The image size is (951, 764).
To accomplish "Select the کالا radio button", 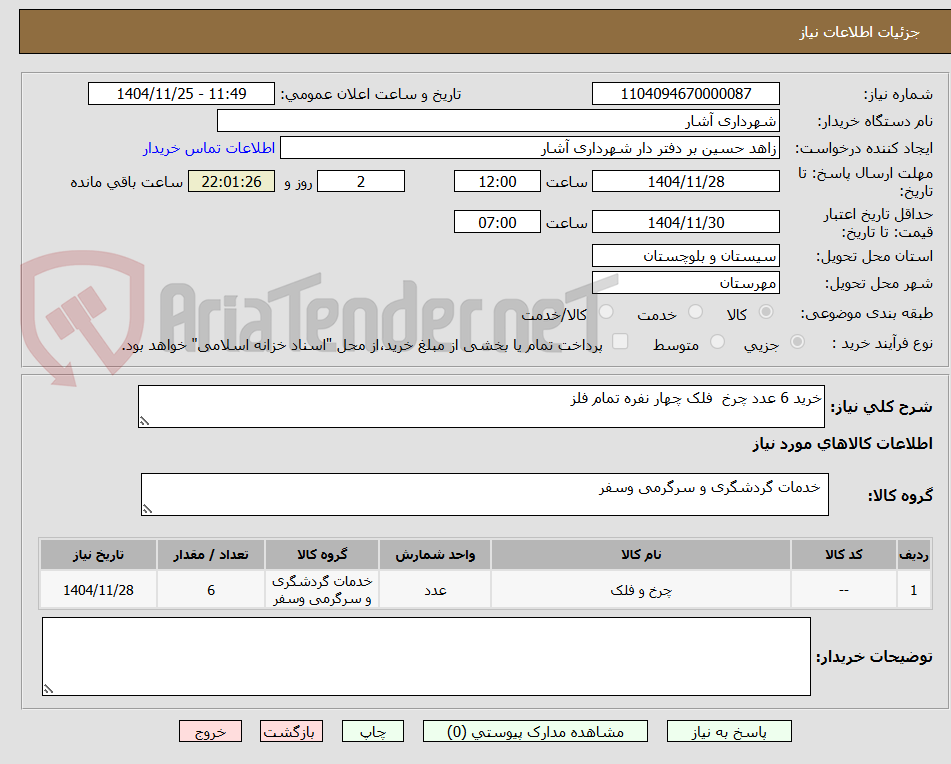I will 766,312.
